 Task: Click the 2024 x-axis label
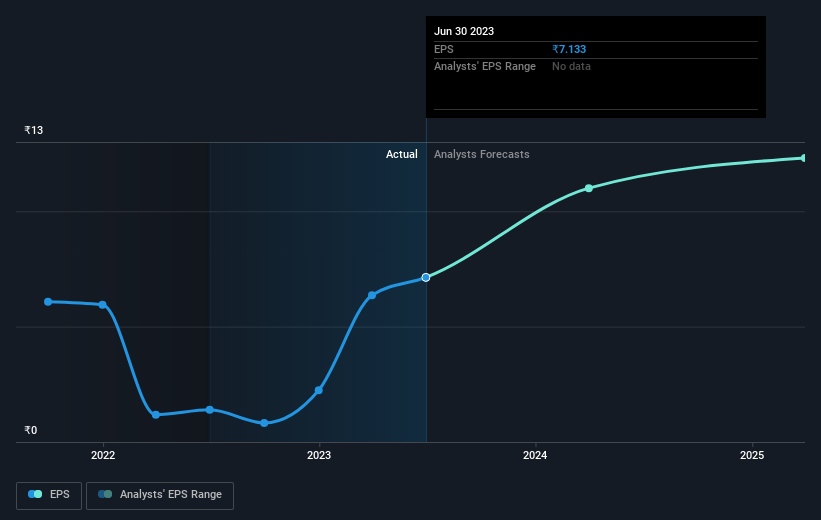click(535, 455)
